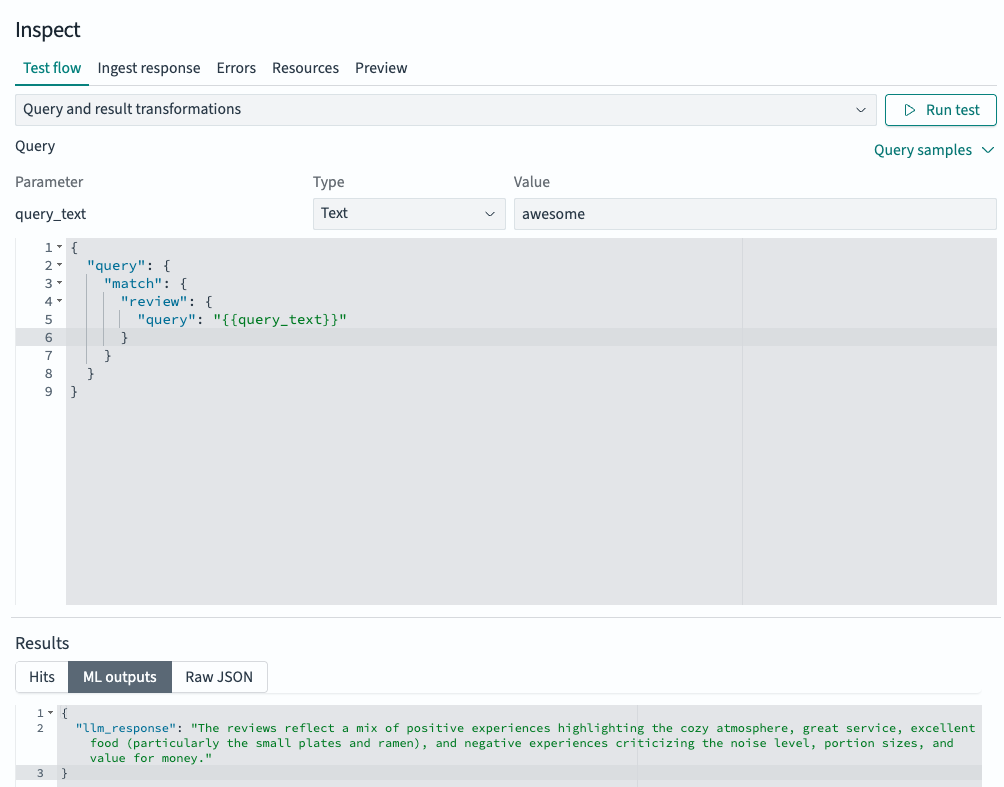The image size is (1004, 787).
Task: Open the Preview tab
Action: [x=381, y=68]
